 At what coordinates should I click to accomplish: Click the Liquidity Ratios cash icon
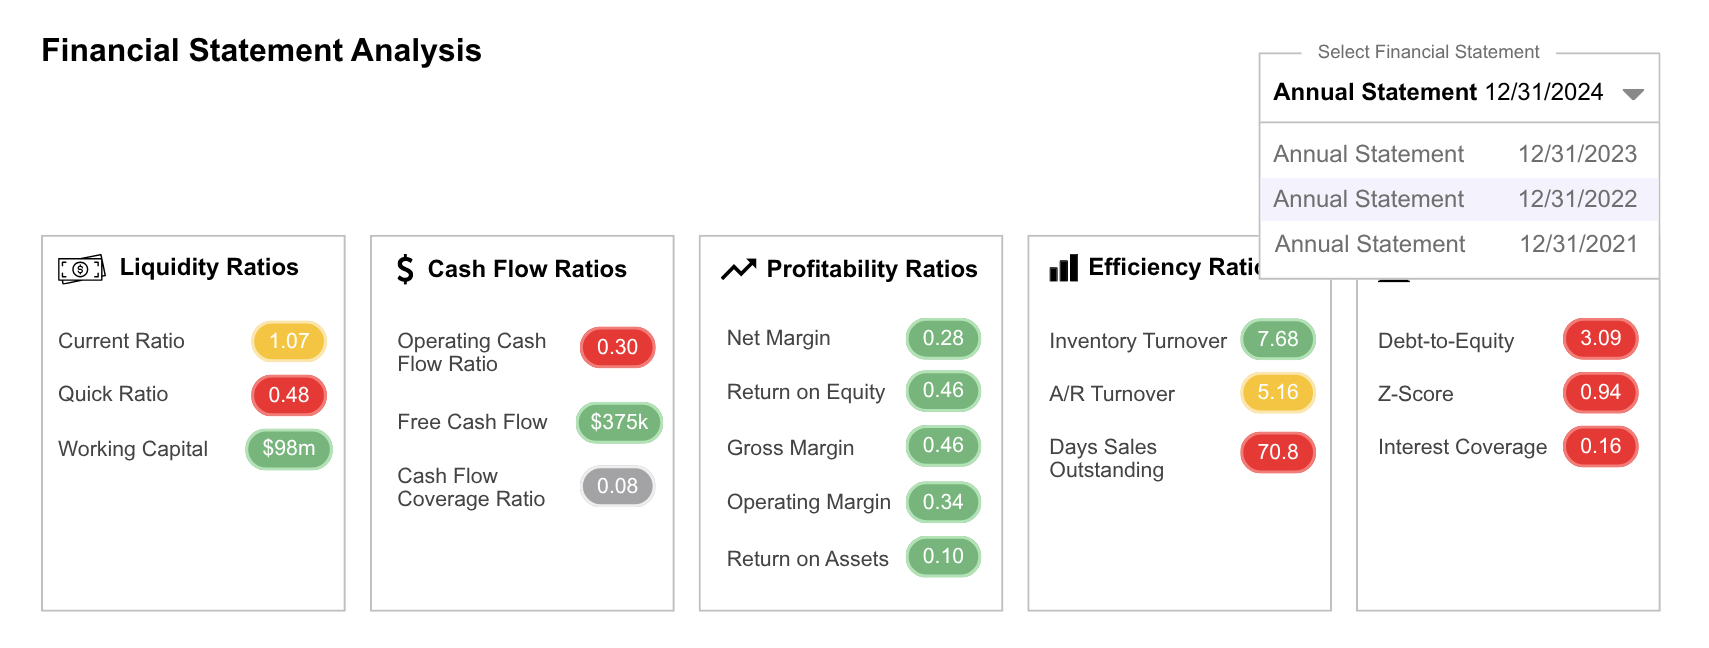(x=81, y=269)
